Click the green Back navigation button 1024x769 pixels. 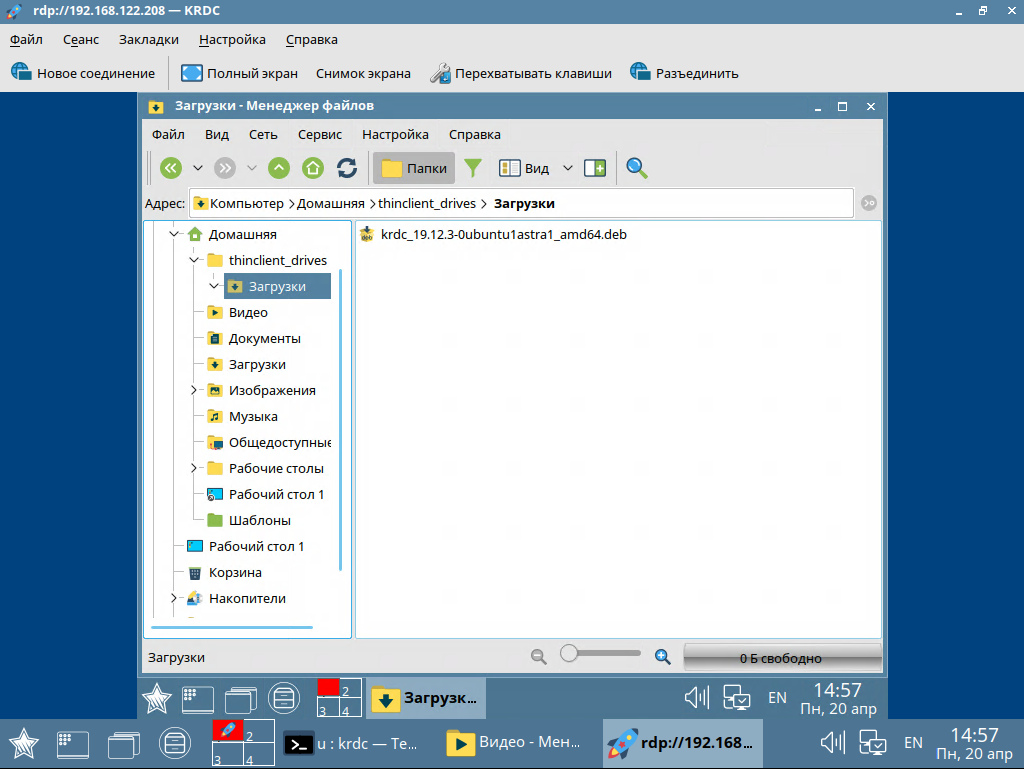[x=171, y=168]
